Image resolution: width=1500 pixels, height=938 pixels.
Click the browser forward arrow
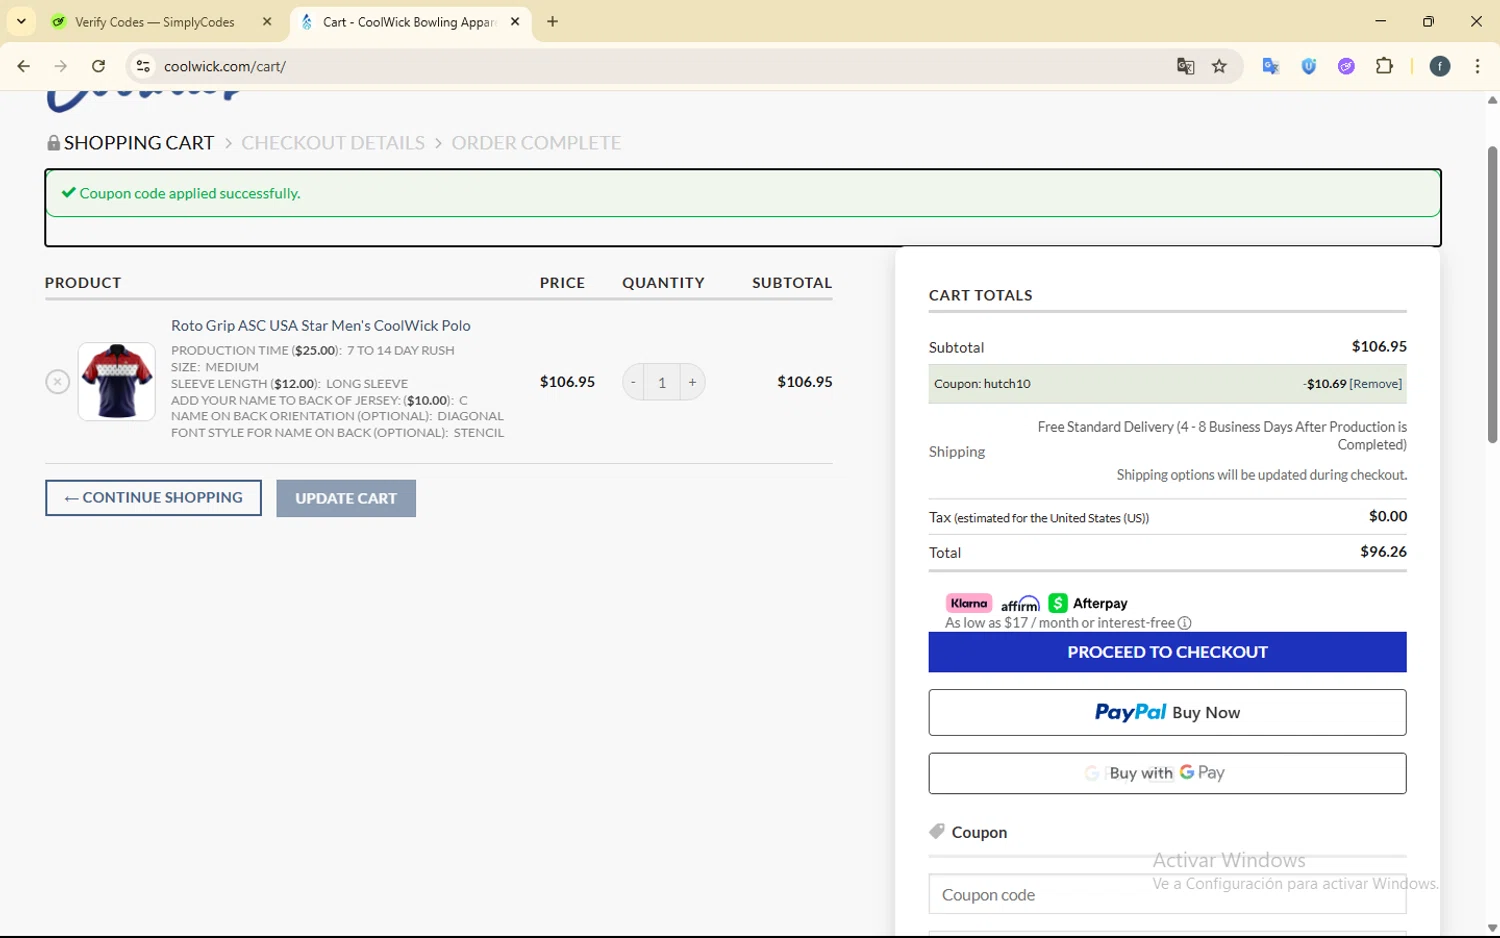point(61,66)
